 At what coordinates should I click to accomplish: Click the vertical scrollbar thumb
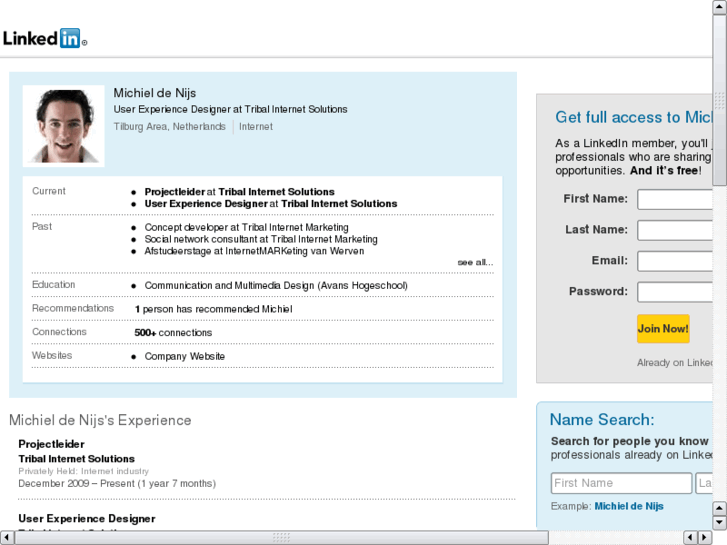click(x=719, y=100)
